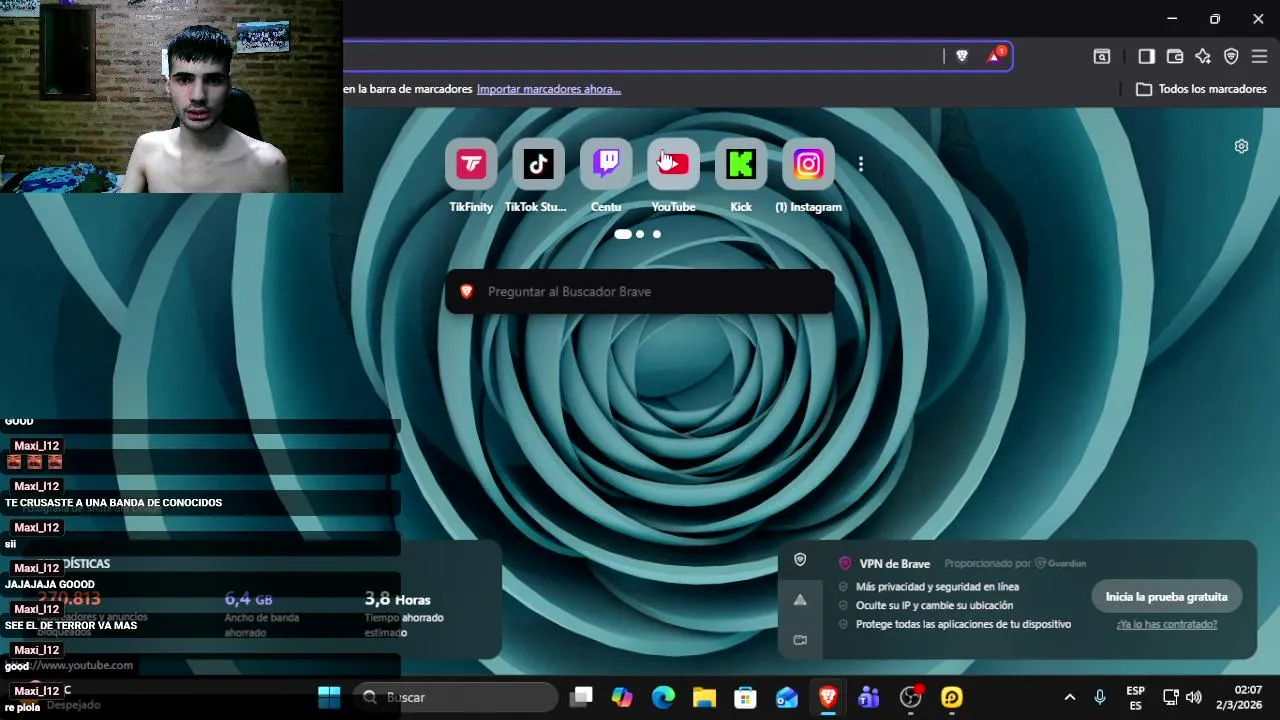Launch Copilot from the taskbar
Image resolution: width=1280 pixels, height=720 pixels.
(623, 697)
